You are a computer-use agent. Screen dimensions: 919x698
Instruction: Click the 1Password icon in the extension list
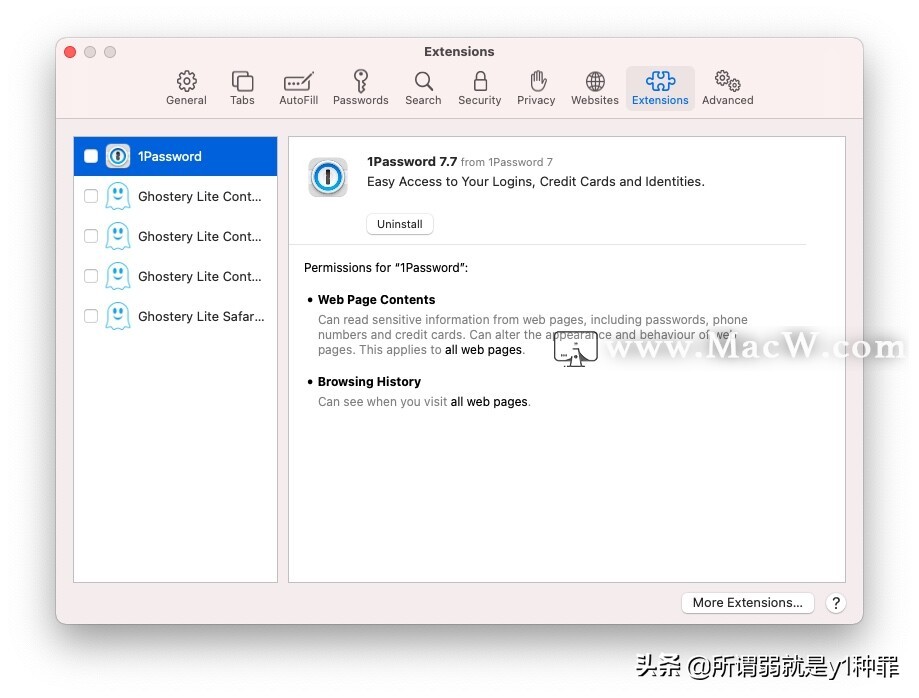[118, 156]
